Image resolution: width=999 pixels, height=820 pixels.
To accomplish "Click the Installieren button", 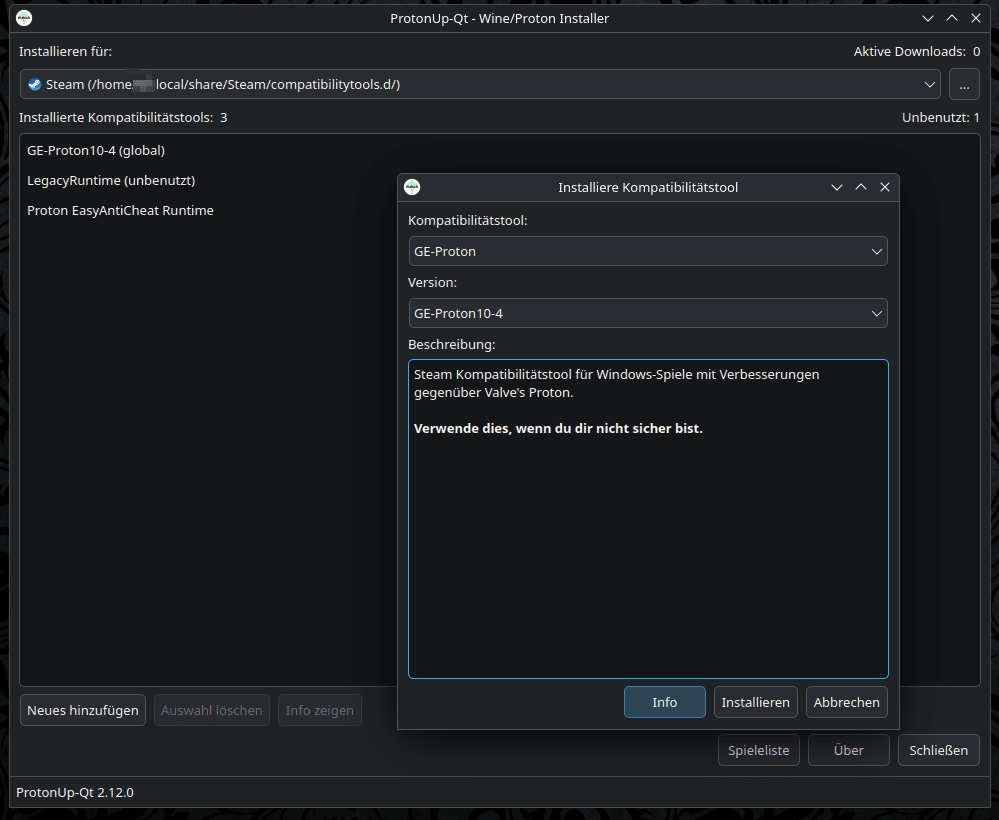I will [756, 702].
